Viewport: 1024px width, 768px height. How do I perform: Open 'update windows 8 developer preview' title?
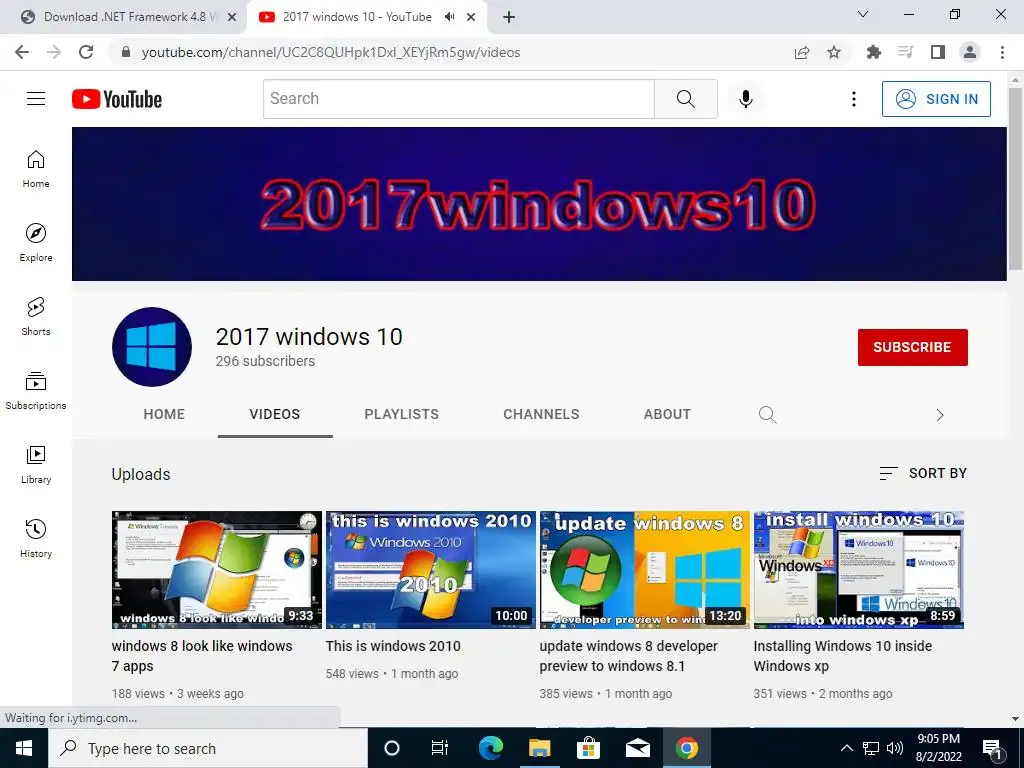[x=628, y=656]
